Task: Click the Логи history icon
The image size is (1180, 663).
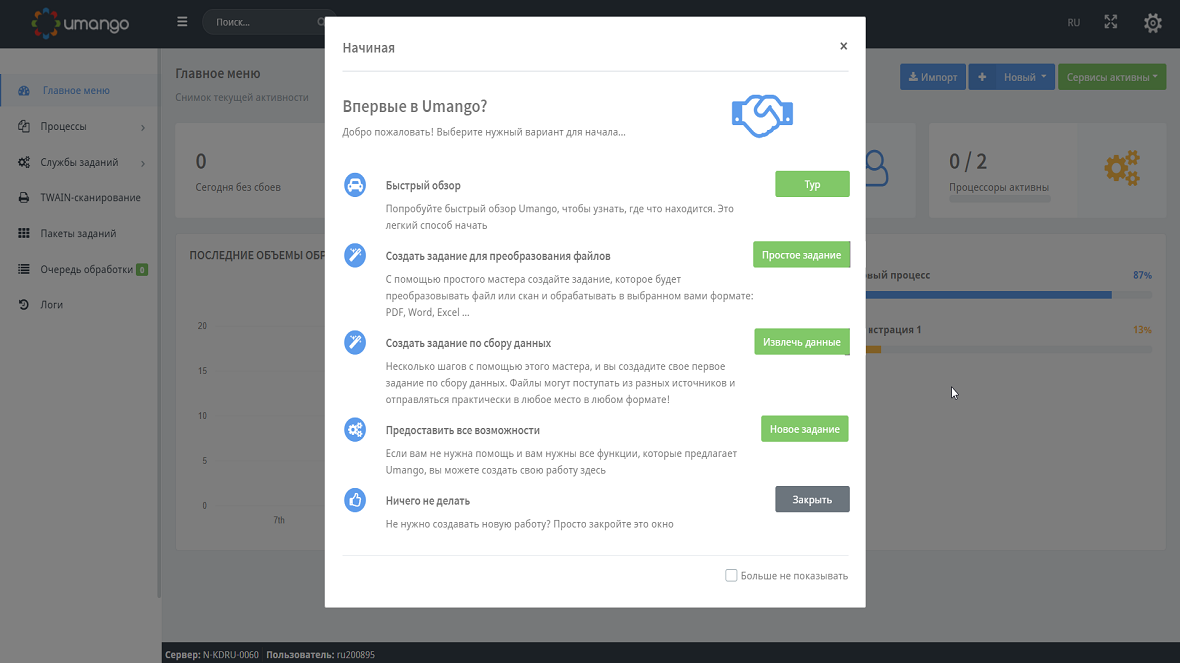Action: tap(24, 305)
